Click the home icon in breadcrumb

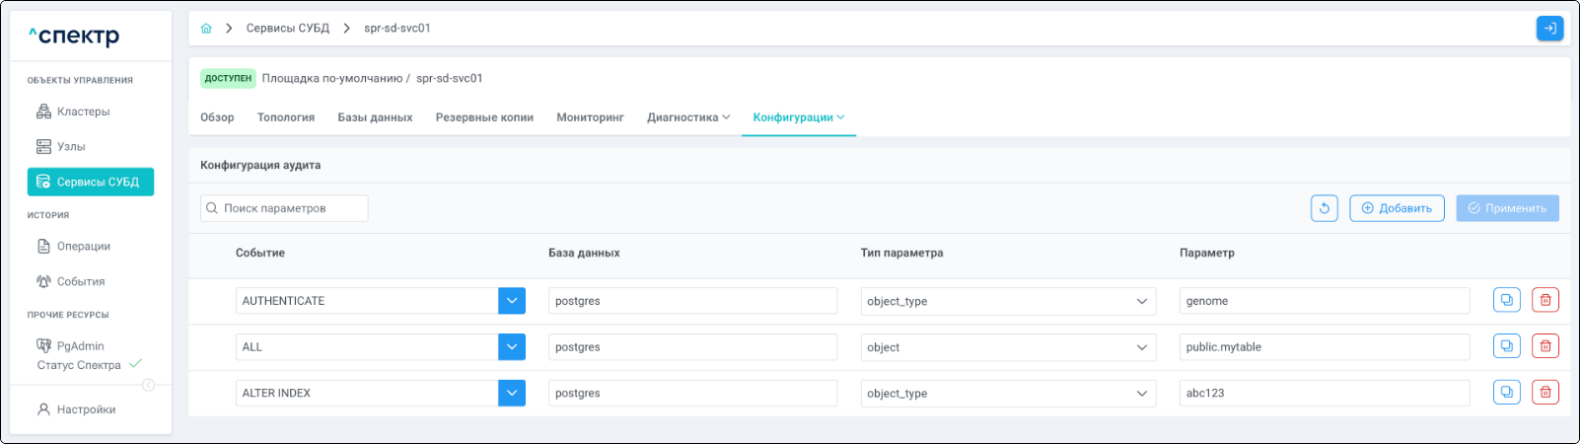pyautogui.click(x=206, y=28)
